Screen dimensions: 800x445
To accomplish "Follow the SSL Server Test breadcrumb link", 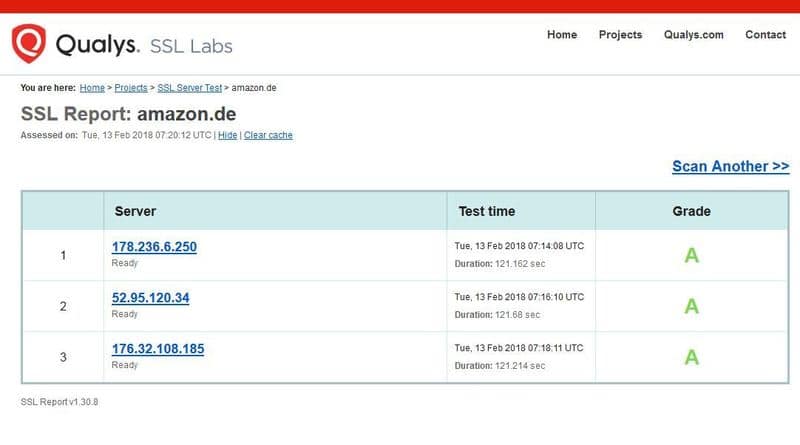I will (x=189, y=88).
